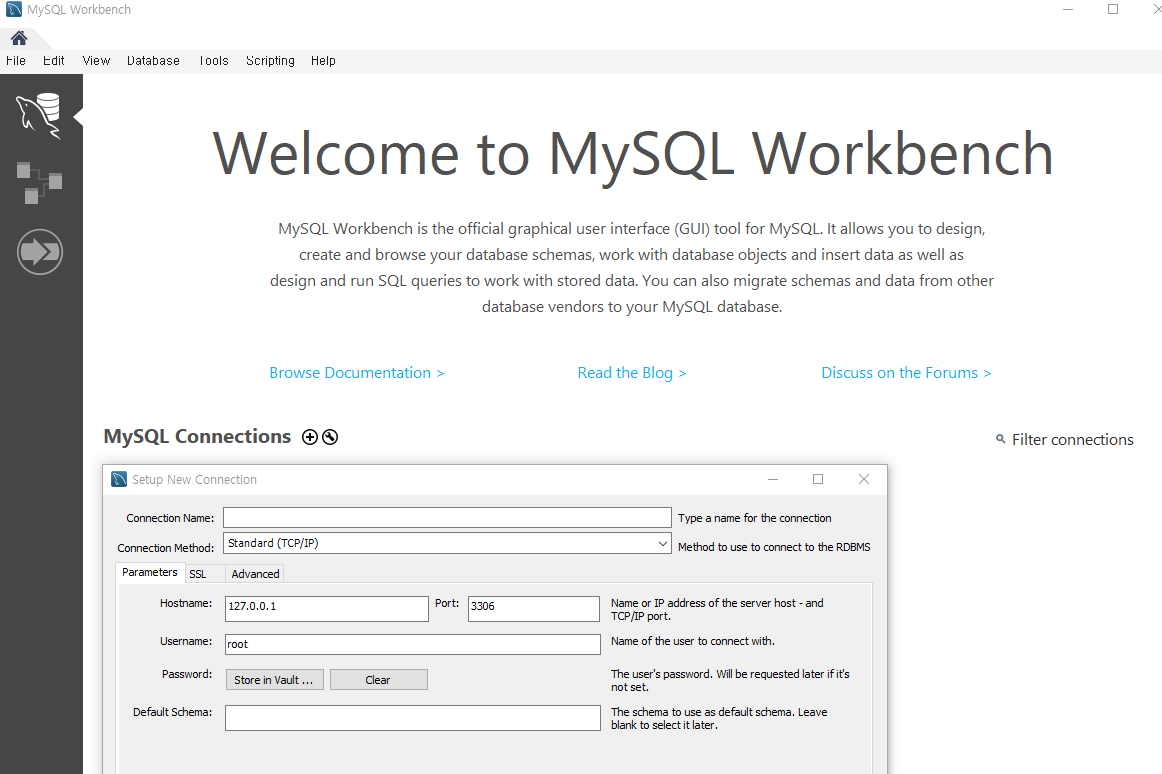
Task: Switch to the SSL tab
Action: tap(198, 574)
